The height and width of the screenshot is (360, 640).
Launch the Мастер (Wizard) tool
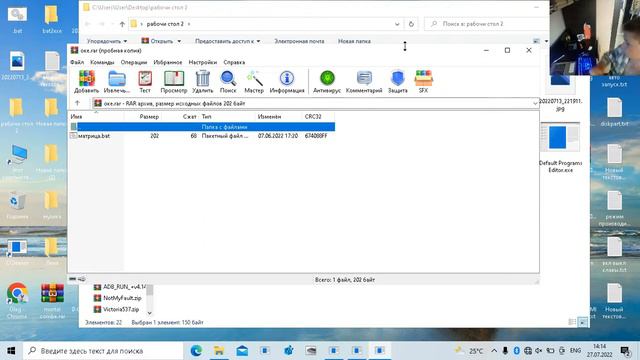point(254,81)
